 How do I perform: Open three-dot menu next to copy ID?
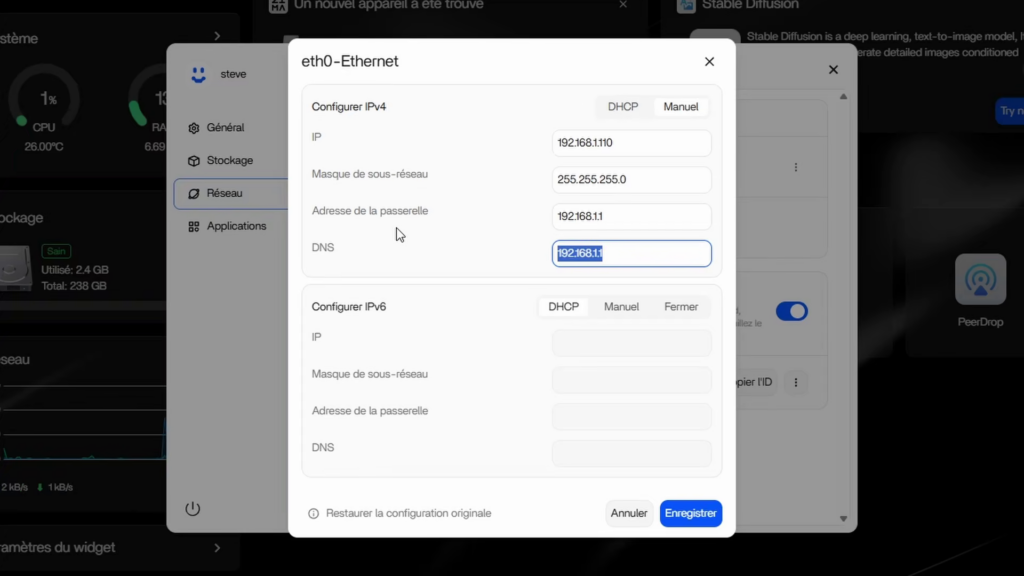796,382
